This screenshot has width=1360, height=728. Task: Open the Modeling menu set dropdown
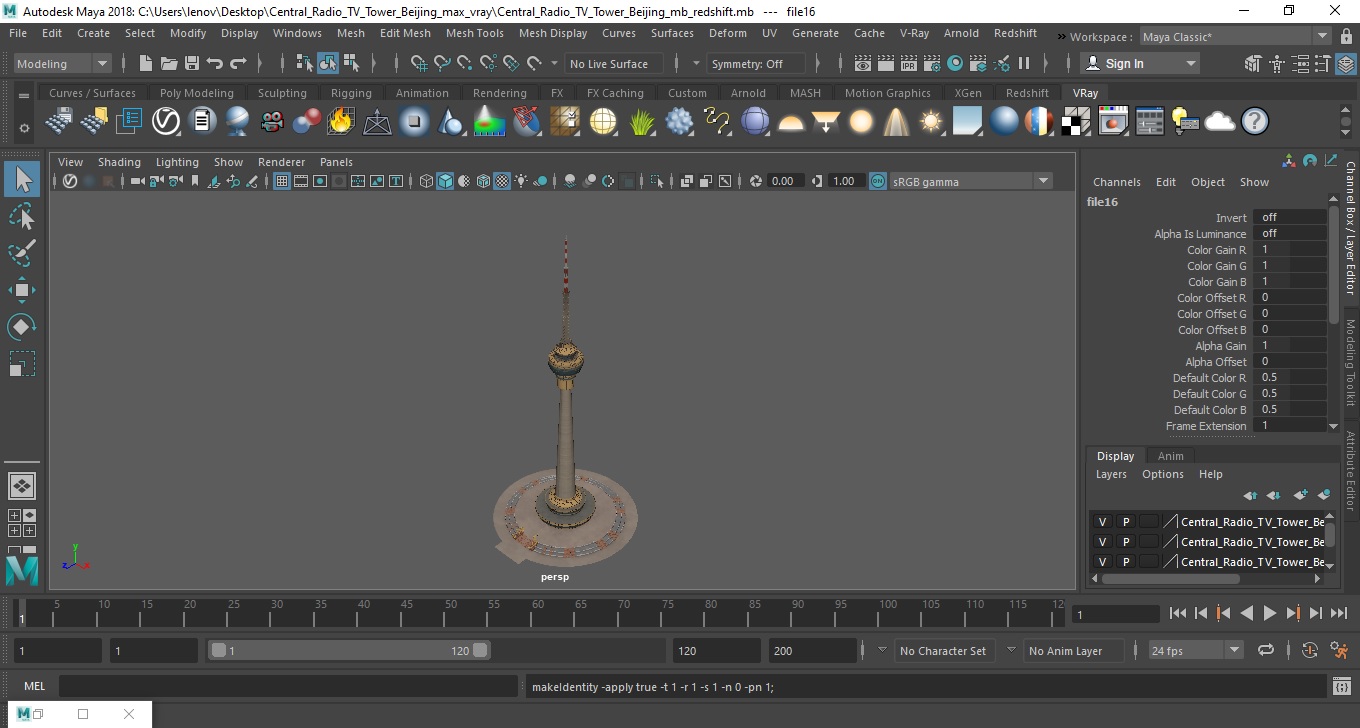click(x=62, y=63)
